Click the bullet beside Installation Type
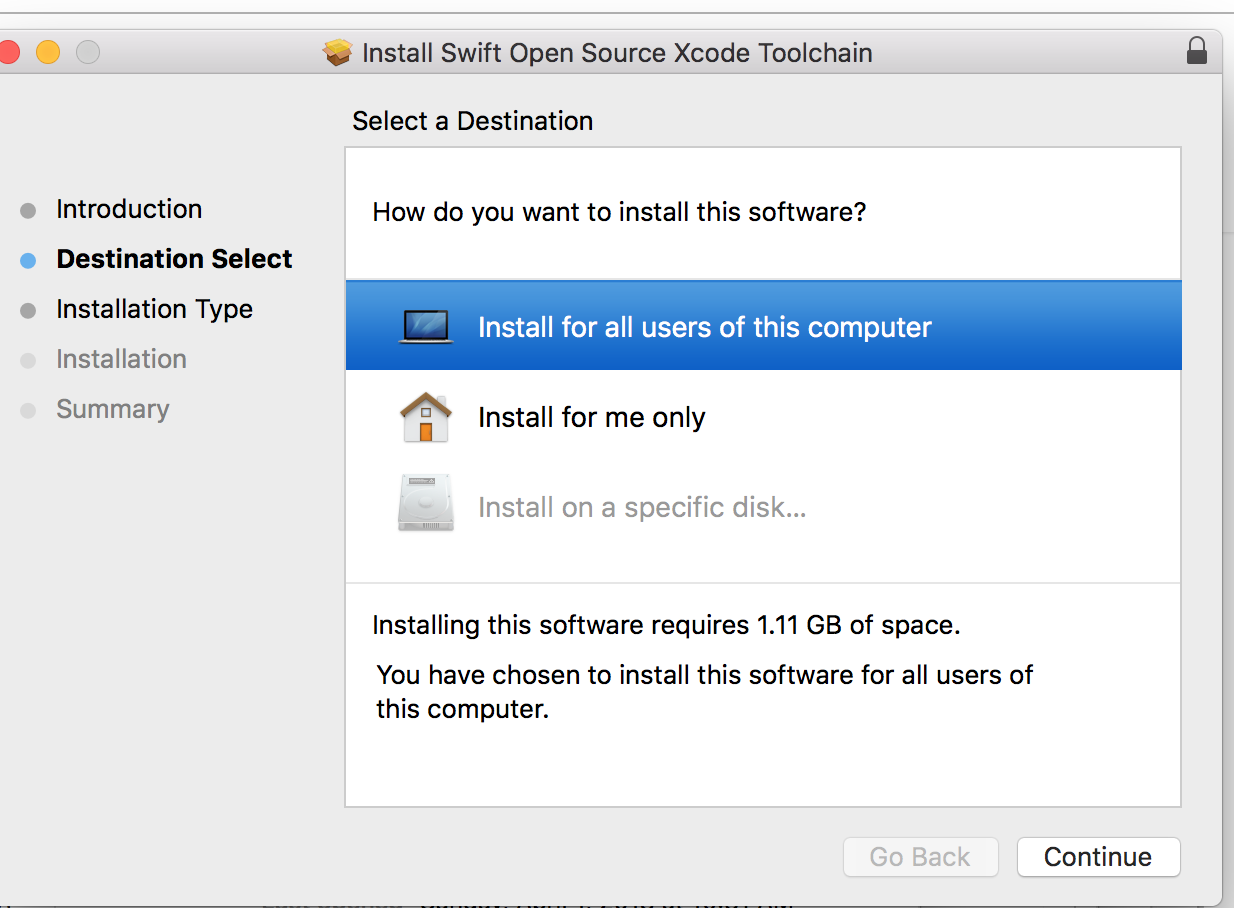This screenshot has height=908, width=1234. (28, 310)
